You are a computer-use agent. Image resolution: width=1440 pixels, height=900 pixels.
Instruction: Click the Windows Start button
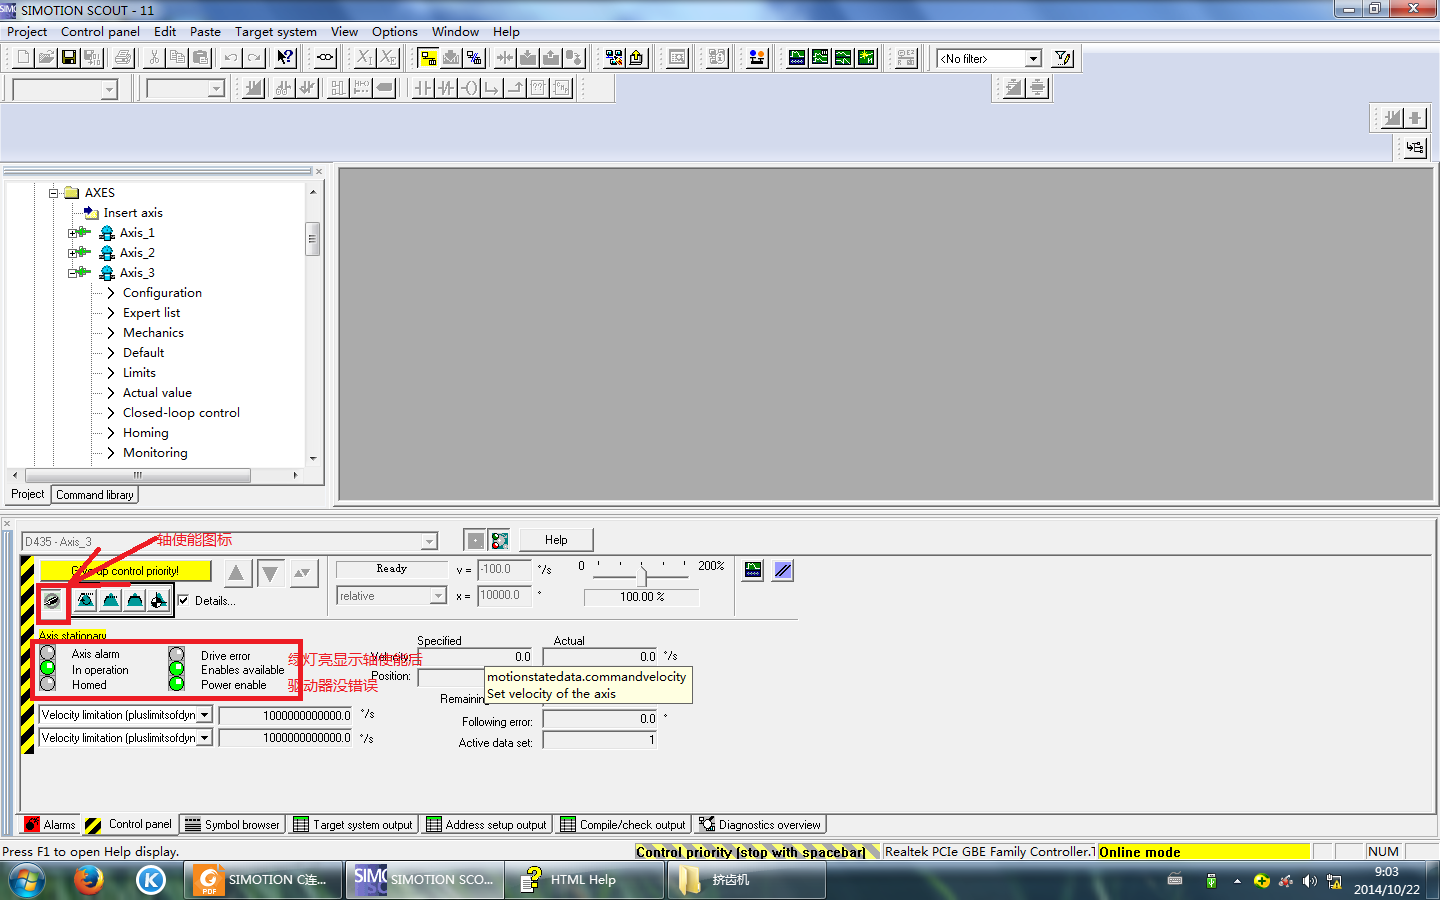tap(27, 881)
